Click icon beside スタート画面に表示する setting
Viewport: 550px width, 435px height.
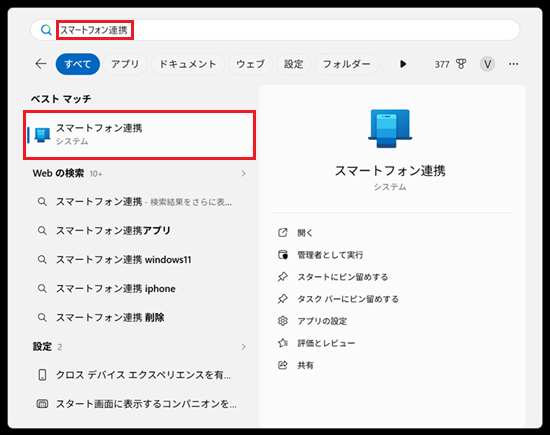click(x=42, y=404)
